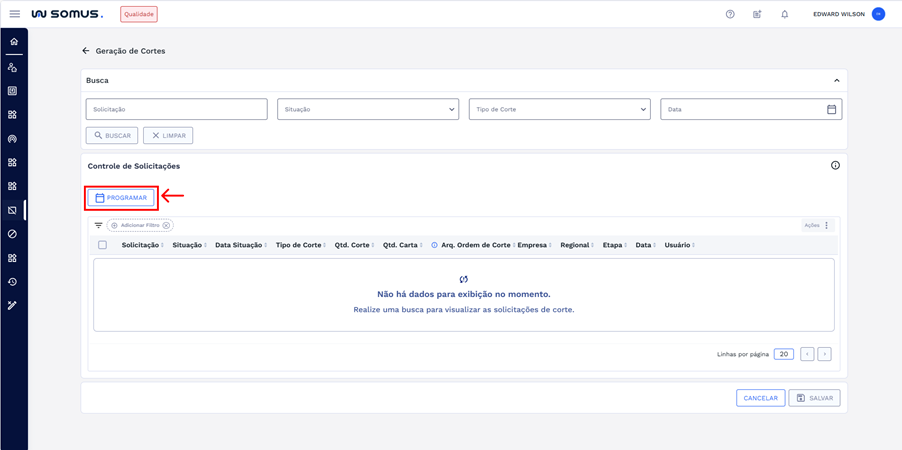Viewport: 902px width, 450px height.
Task: Click the Solicitação input field
Action: [x=176, y=109]
